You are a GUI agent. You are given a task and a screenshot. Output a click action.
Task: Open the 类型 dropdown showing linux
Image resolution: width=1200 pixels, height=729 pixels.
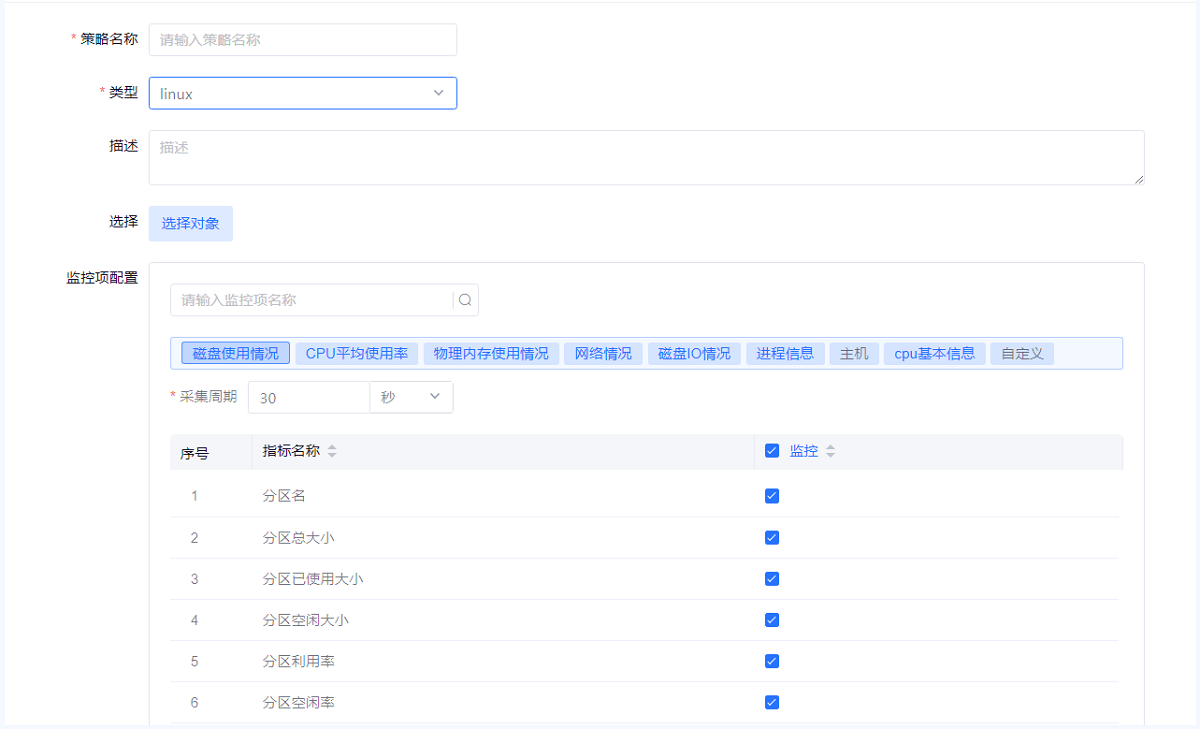coord(302,93)
